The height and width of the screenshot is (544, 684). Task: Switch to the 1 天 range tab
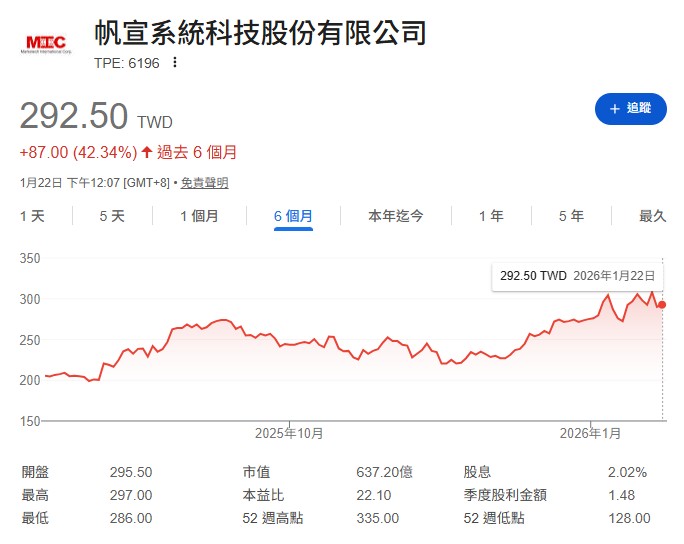tap(32, 216)
